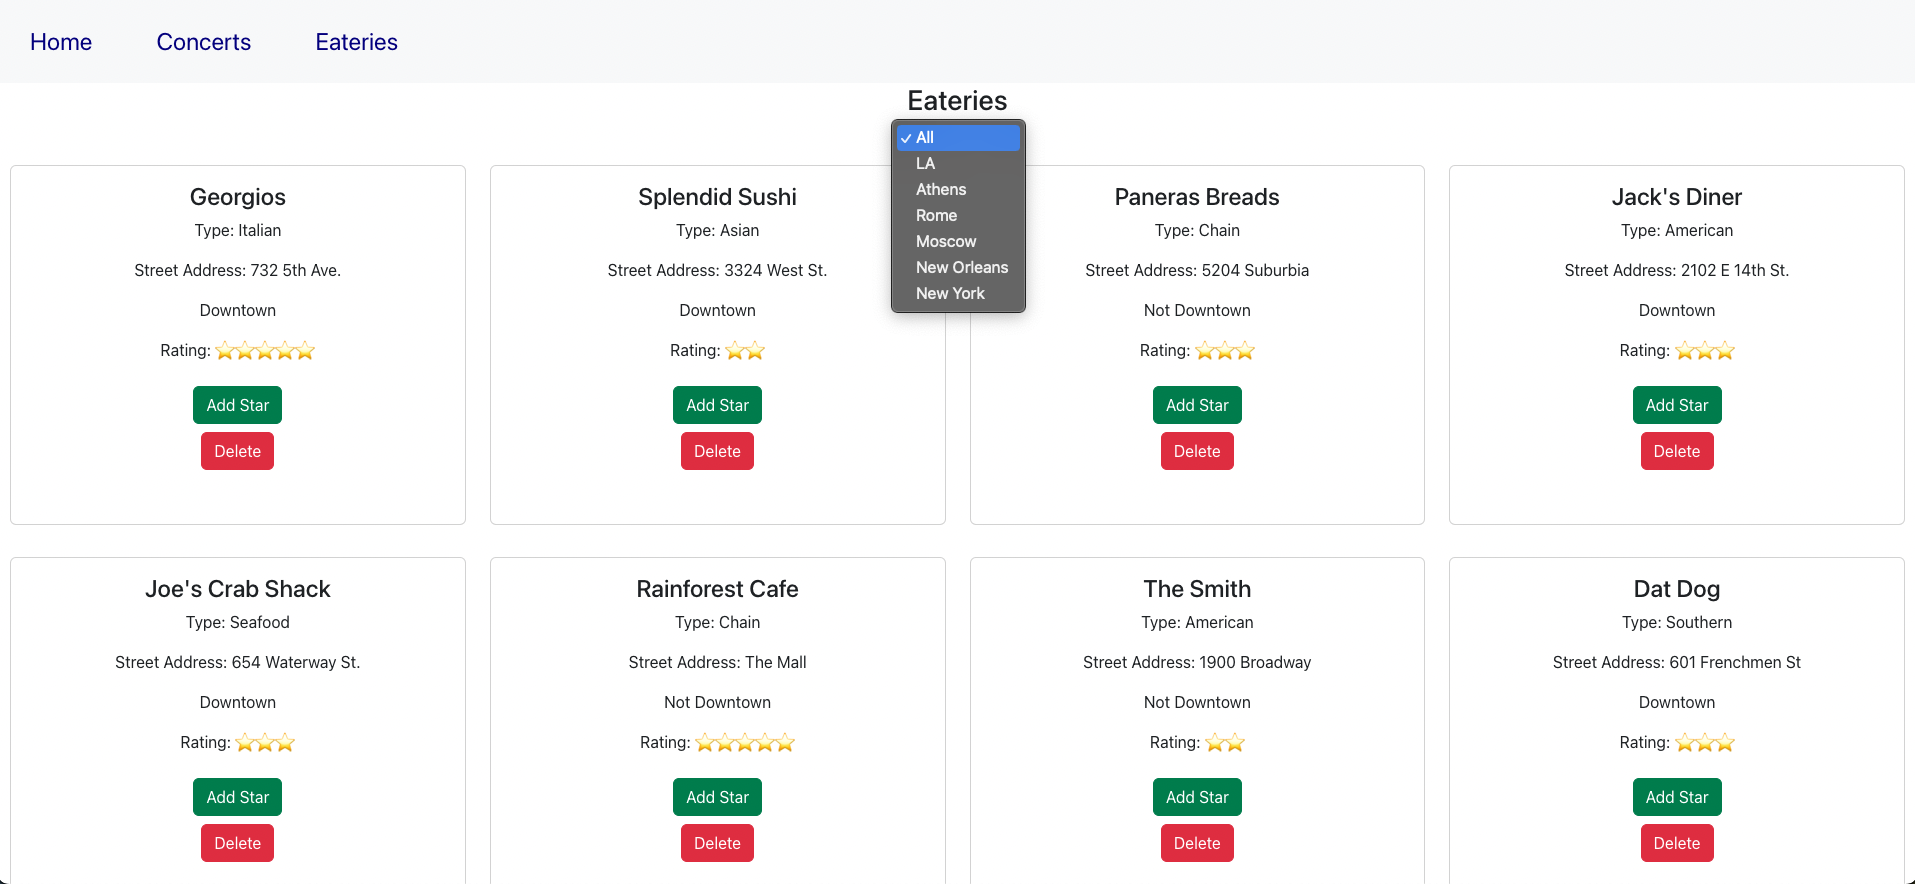Click the checkmark beside the All option
Image resolution: width=1915 pixels, height=884 pixels.
tap(906, 137)
